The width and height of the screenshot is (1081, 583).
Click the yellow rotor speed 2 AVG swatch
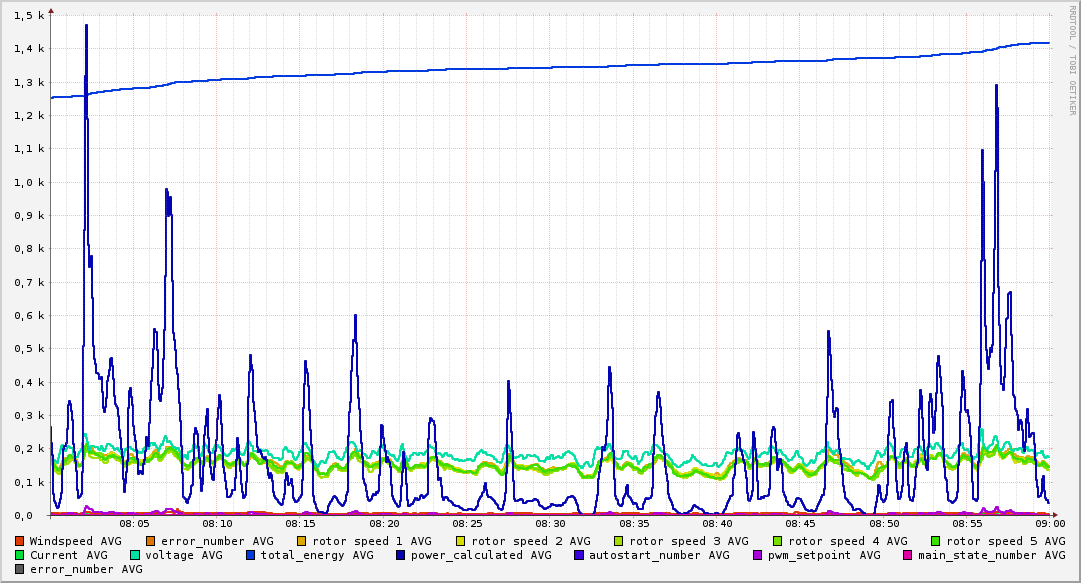(461, 542)
